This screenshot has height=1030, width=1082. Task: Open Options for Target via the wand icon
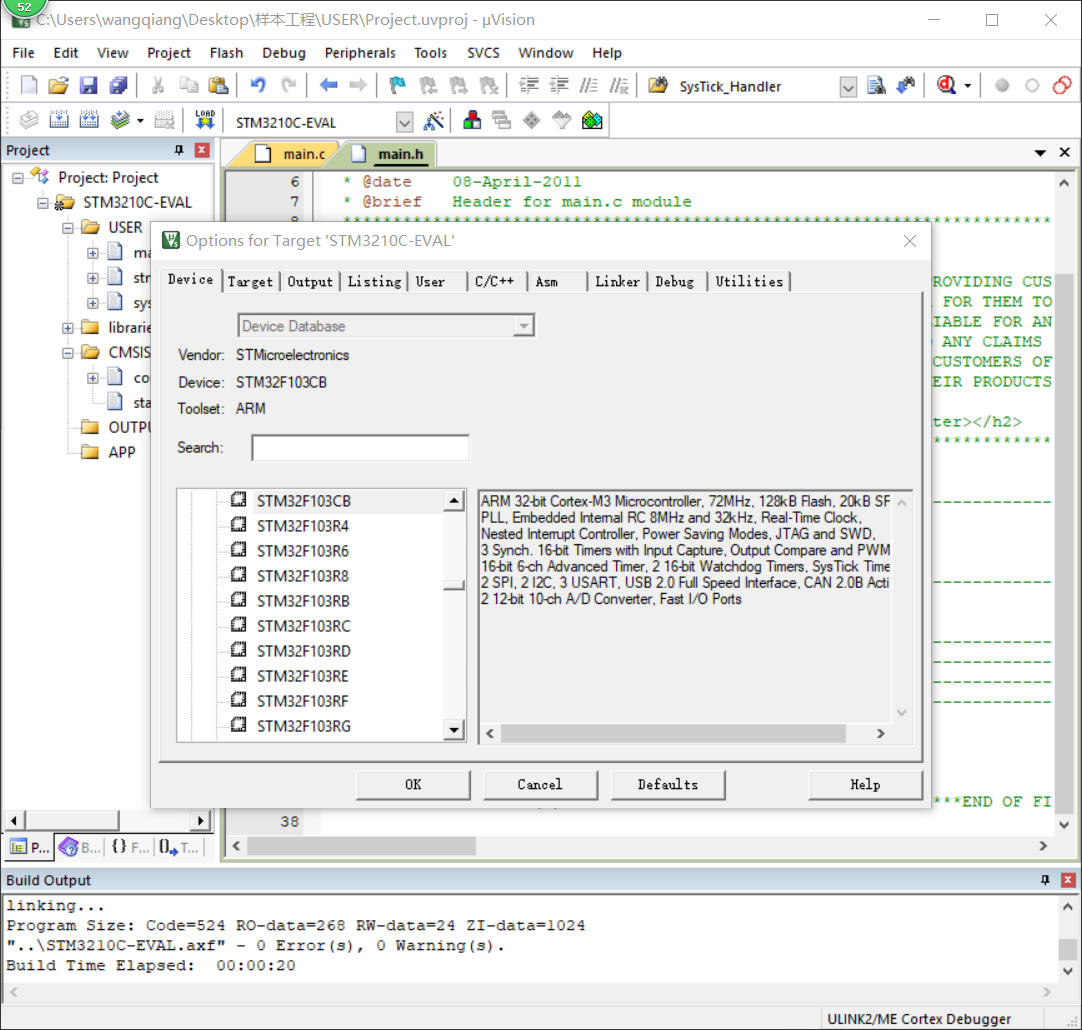click(x=435, y=120)
